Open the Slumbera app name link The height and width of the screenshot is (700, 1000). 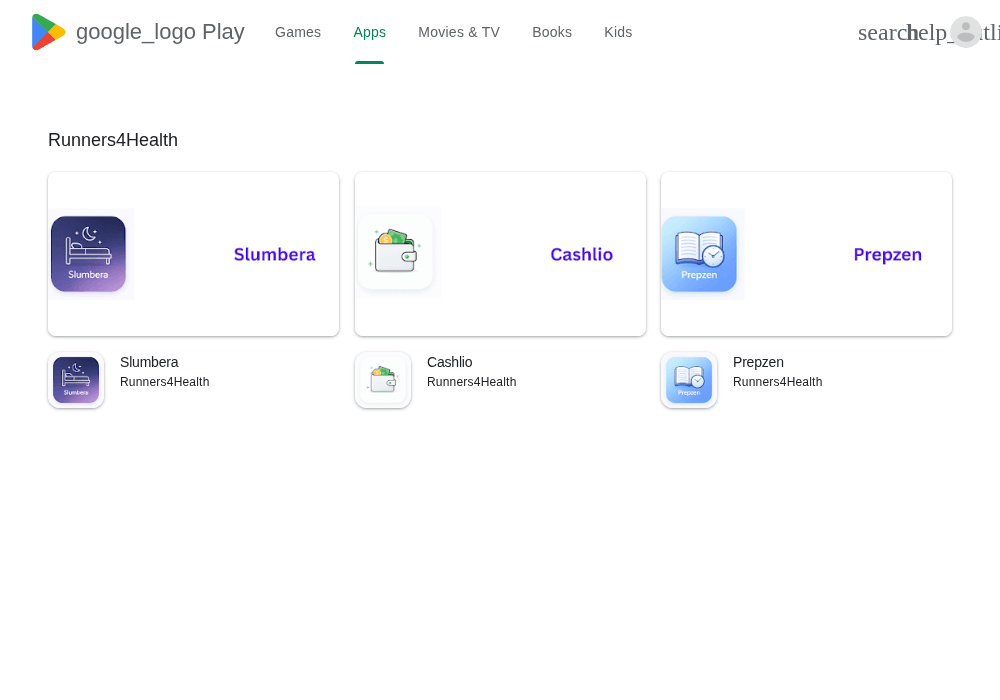tap(149, 362)
